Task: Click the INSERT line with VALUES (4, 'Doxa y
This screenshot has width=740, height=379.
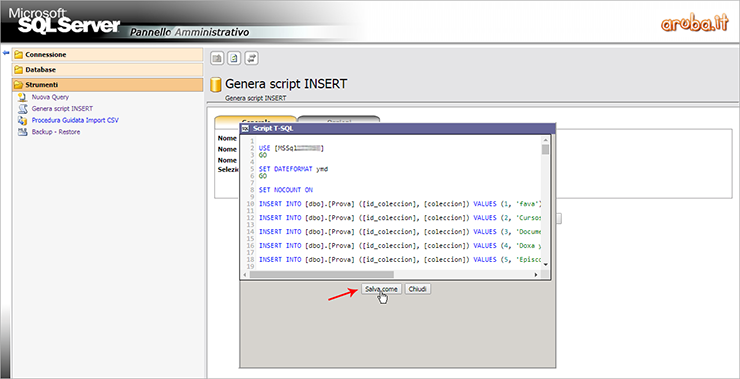Action: (x=399, y=245)
